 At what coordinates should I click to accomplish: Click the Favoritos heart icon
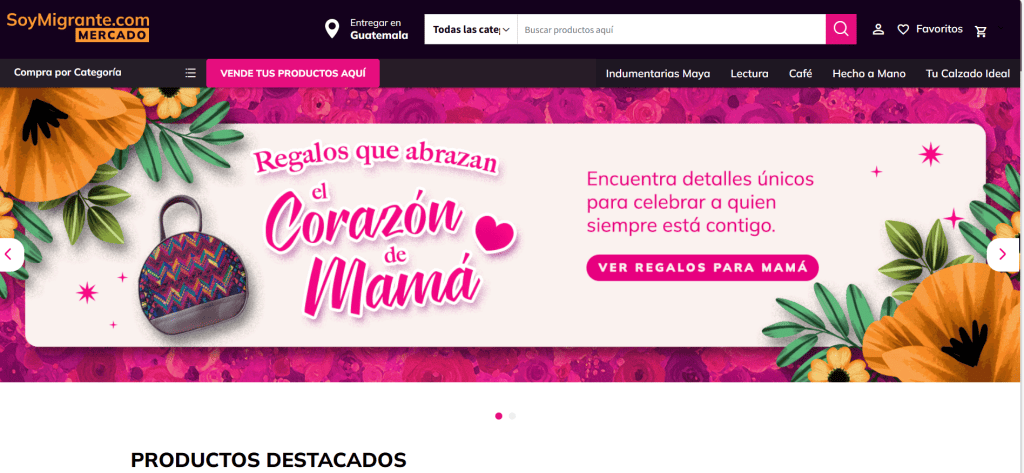point(903,29)
